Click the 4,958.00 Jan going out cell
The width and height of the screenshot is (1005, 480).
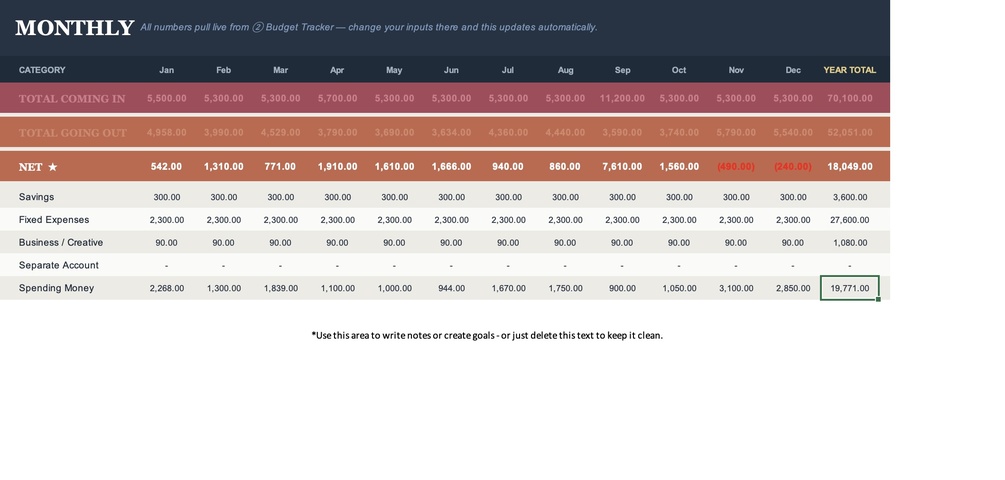167,133
